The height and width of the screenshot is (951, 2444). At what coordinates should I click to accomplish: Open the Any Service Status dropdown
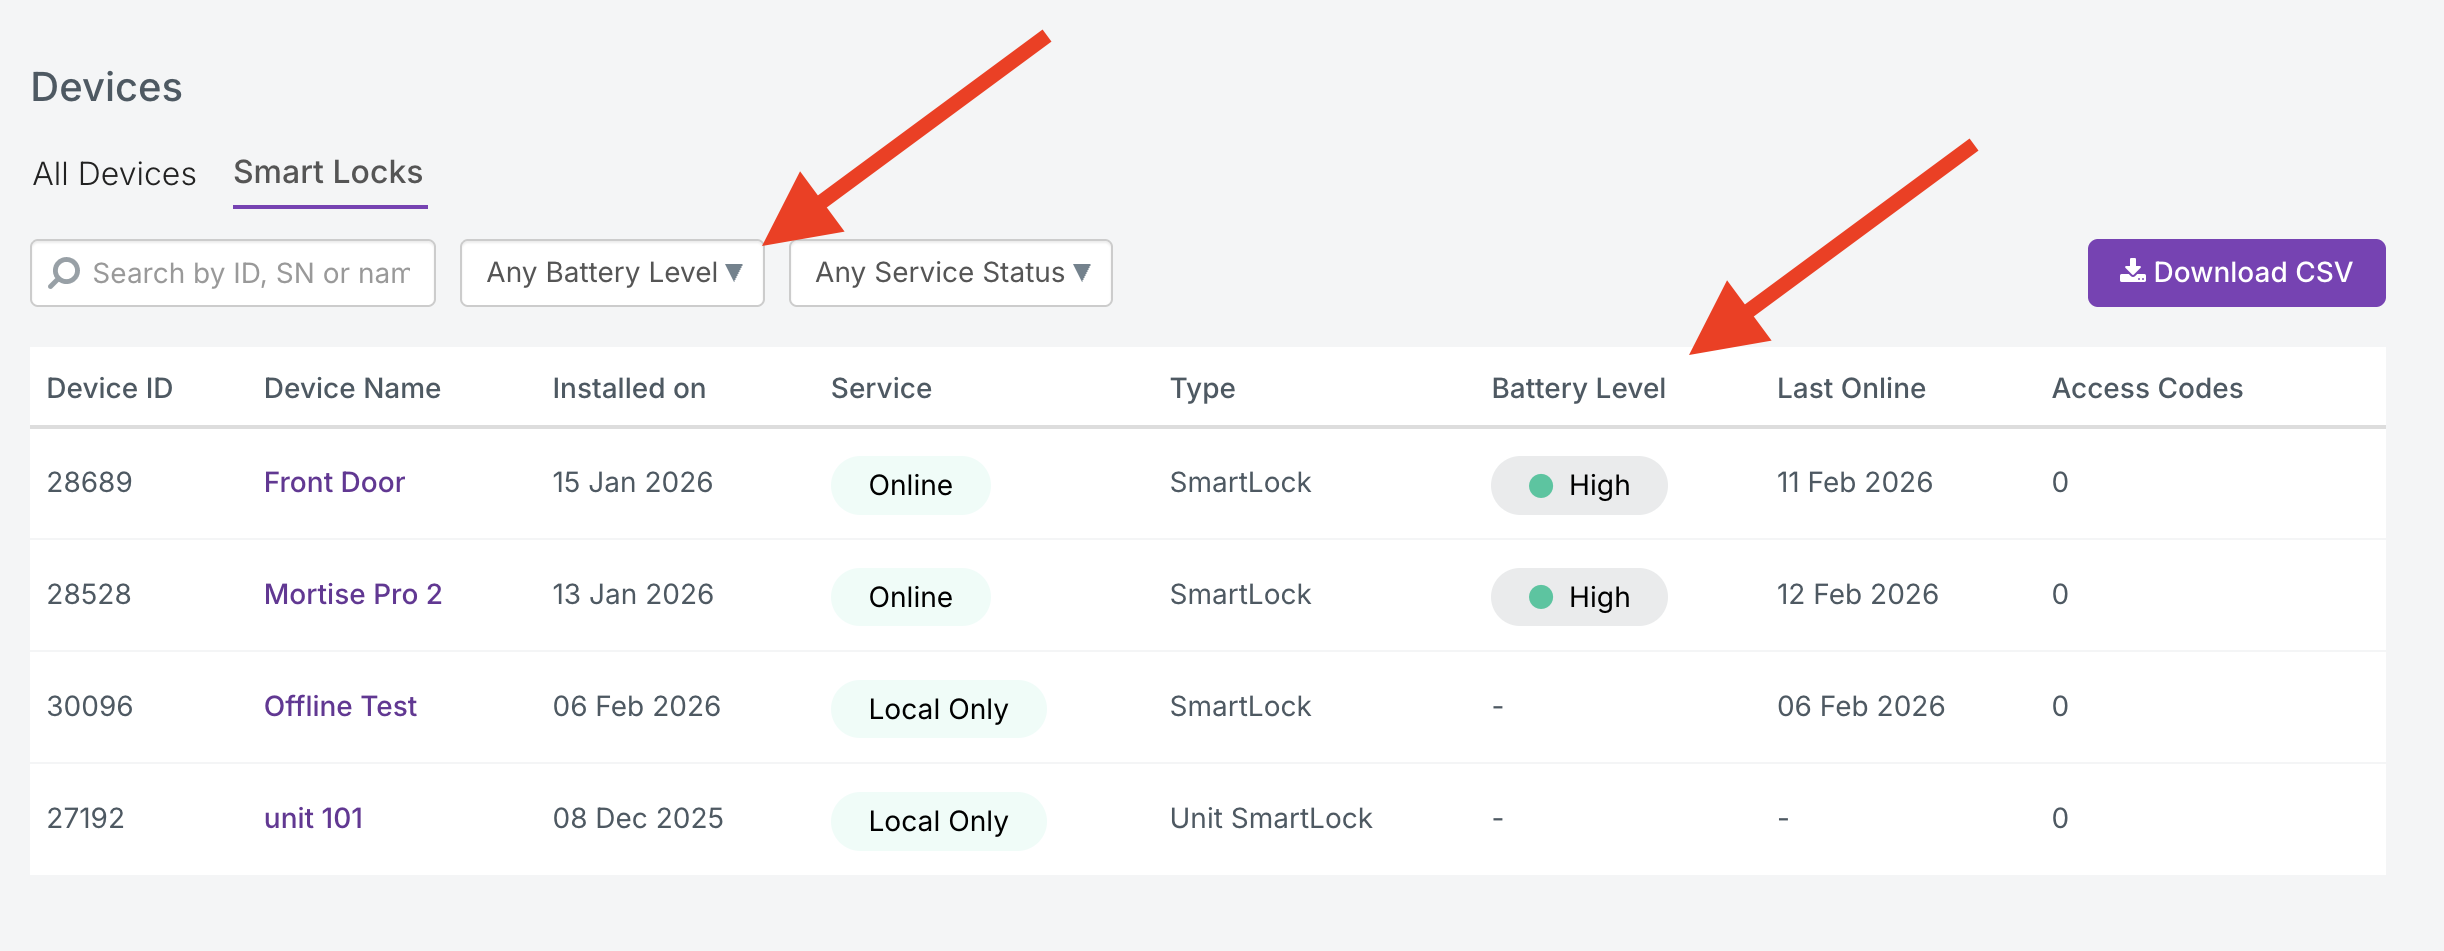click(950, 273)
